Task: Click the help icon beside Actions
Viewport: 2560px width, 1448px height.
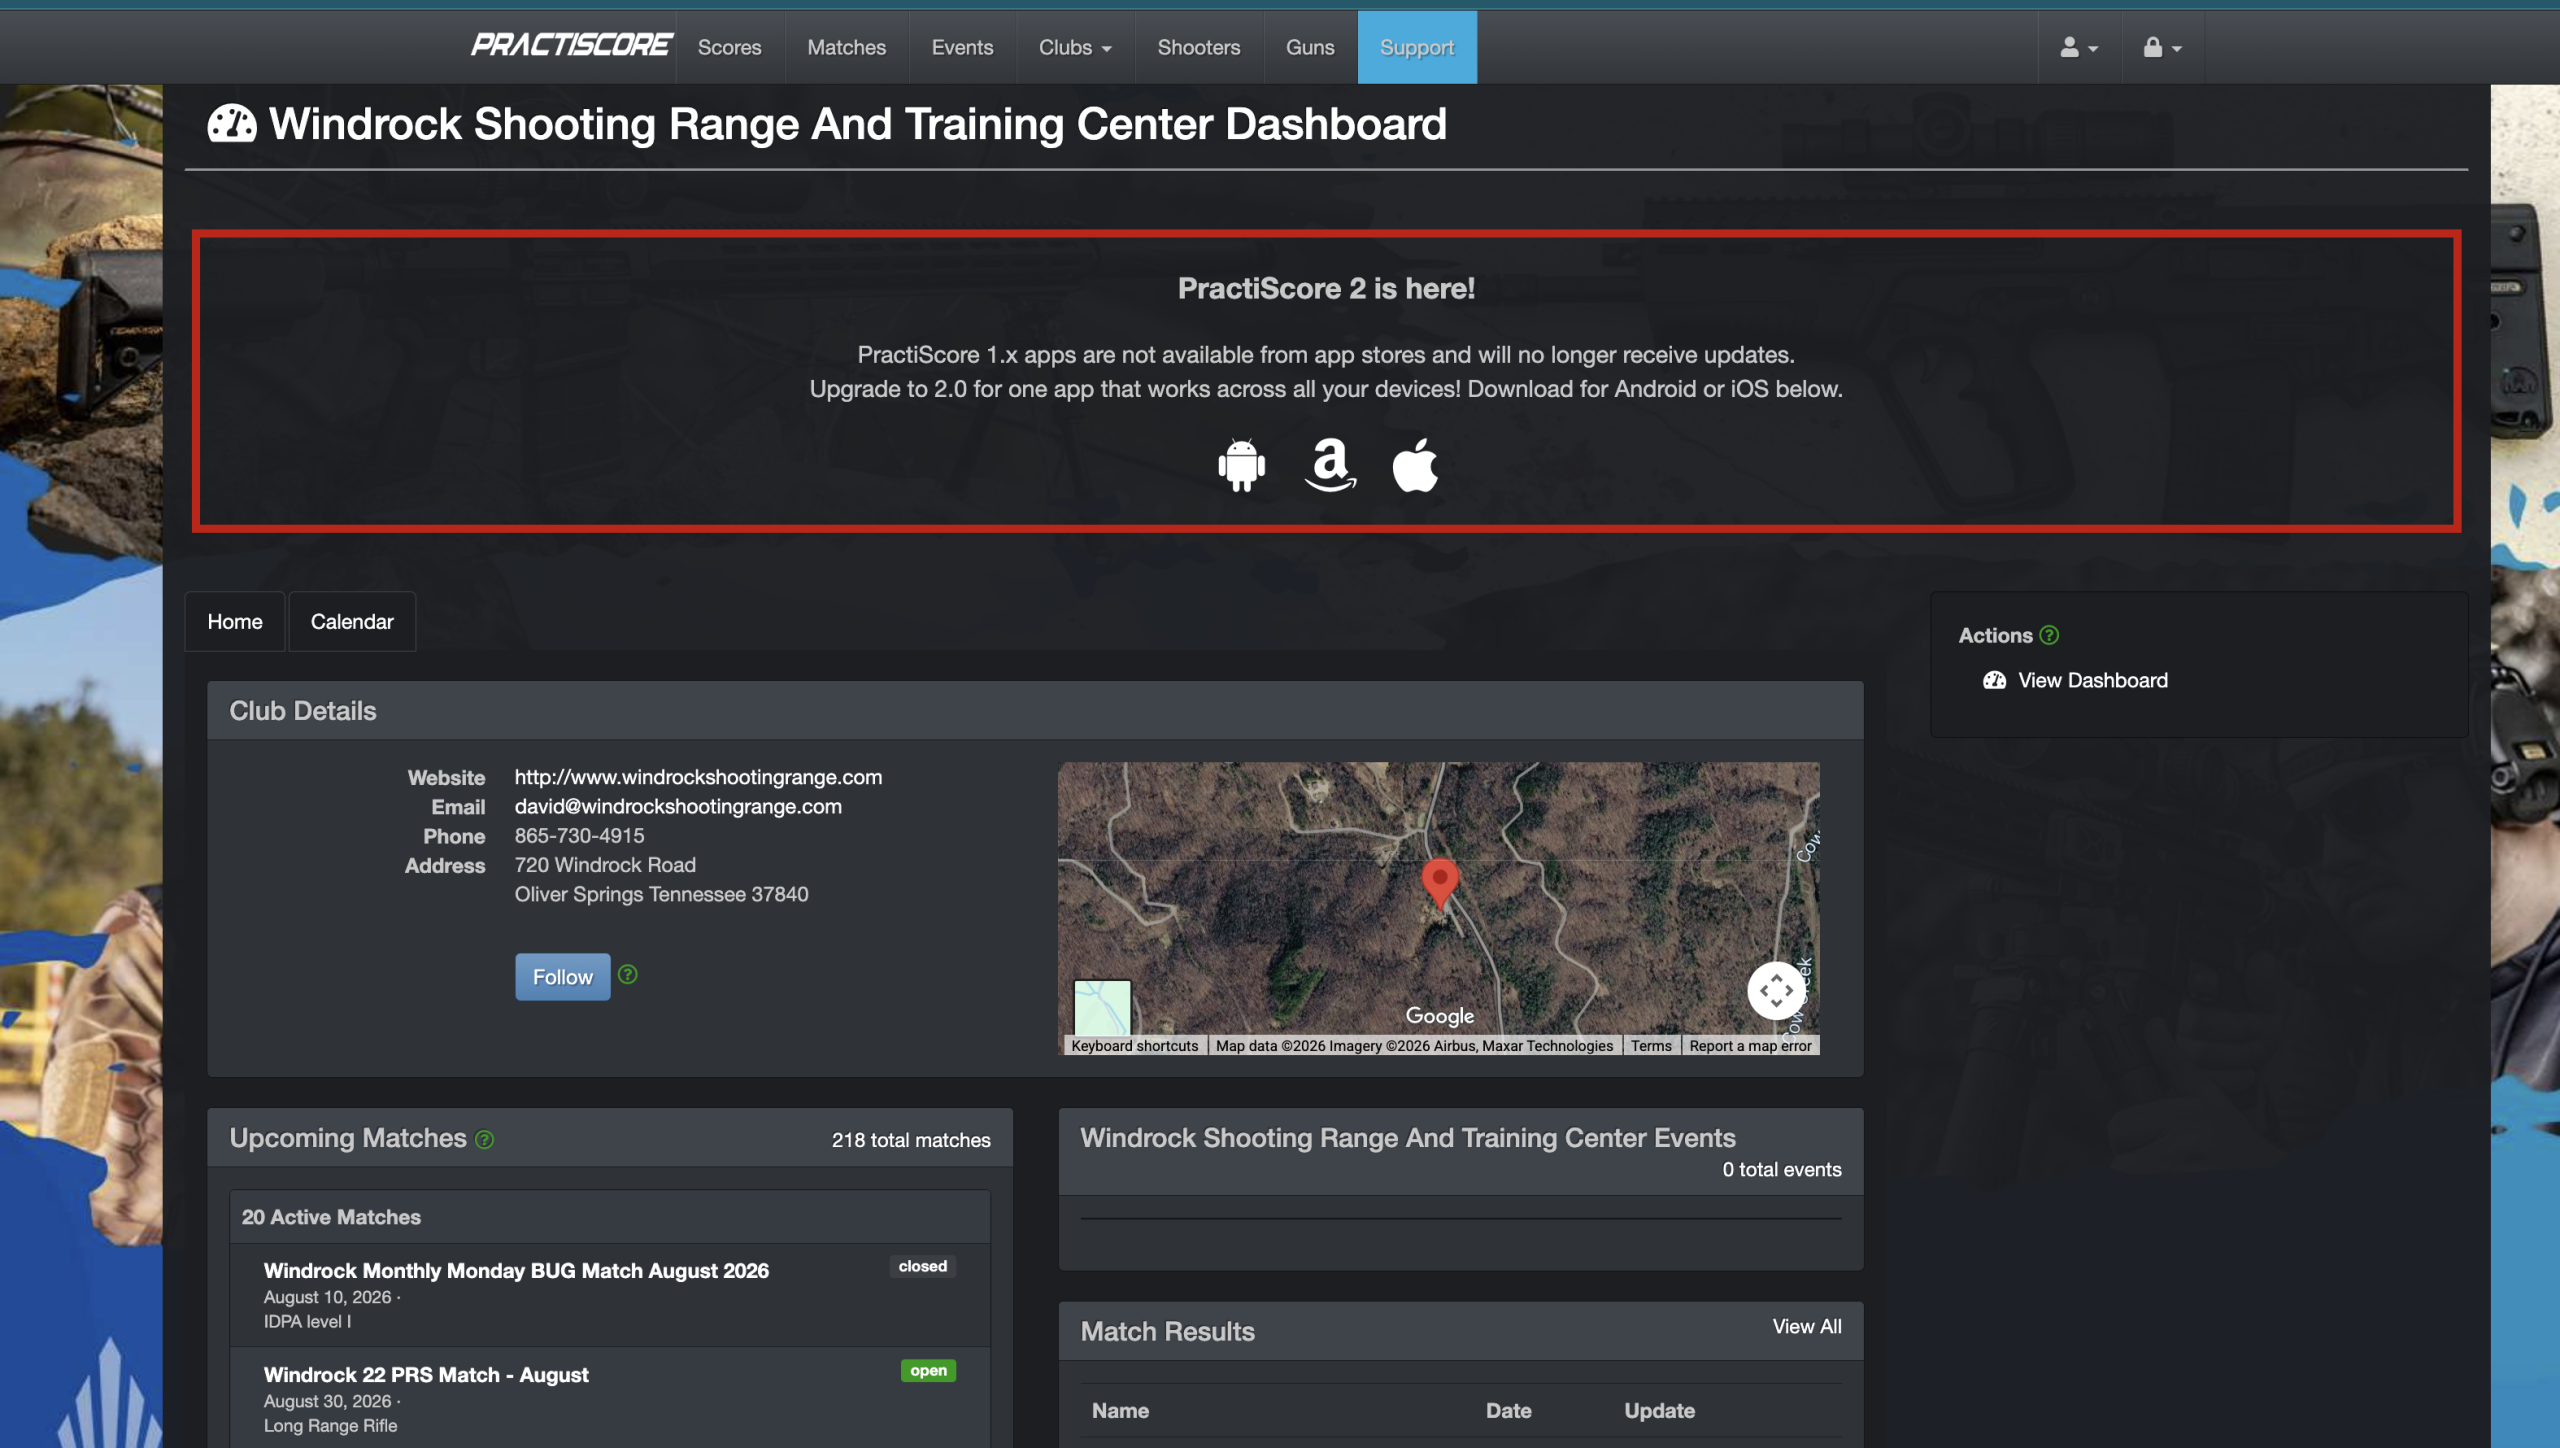Action: [2049, 635]
